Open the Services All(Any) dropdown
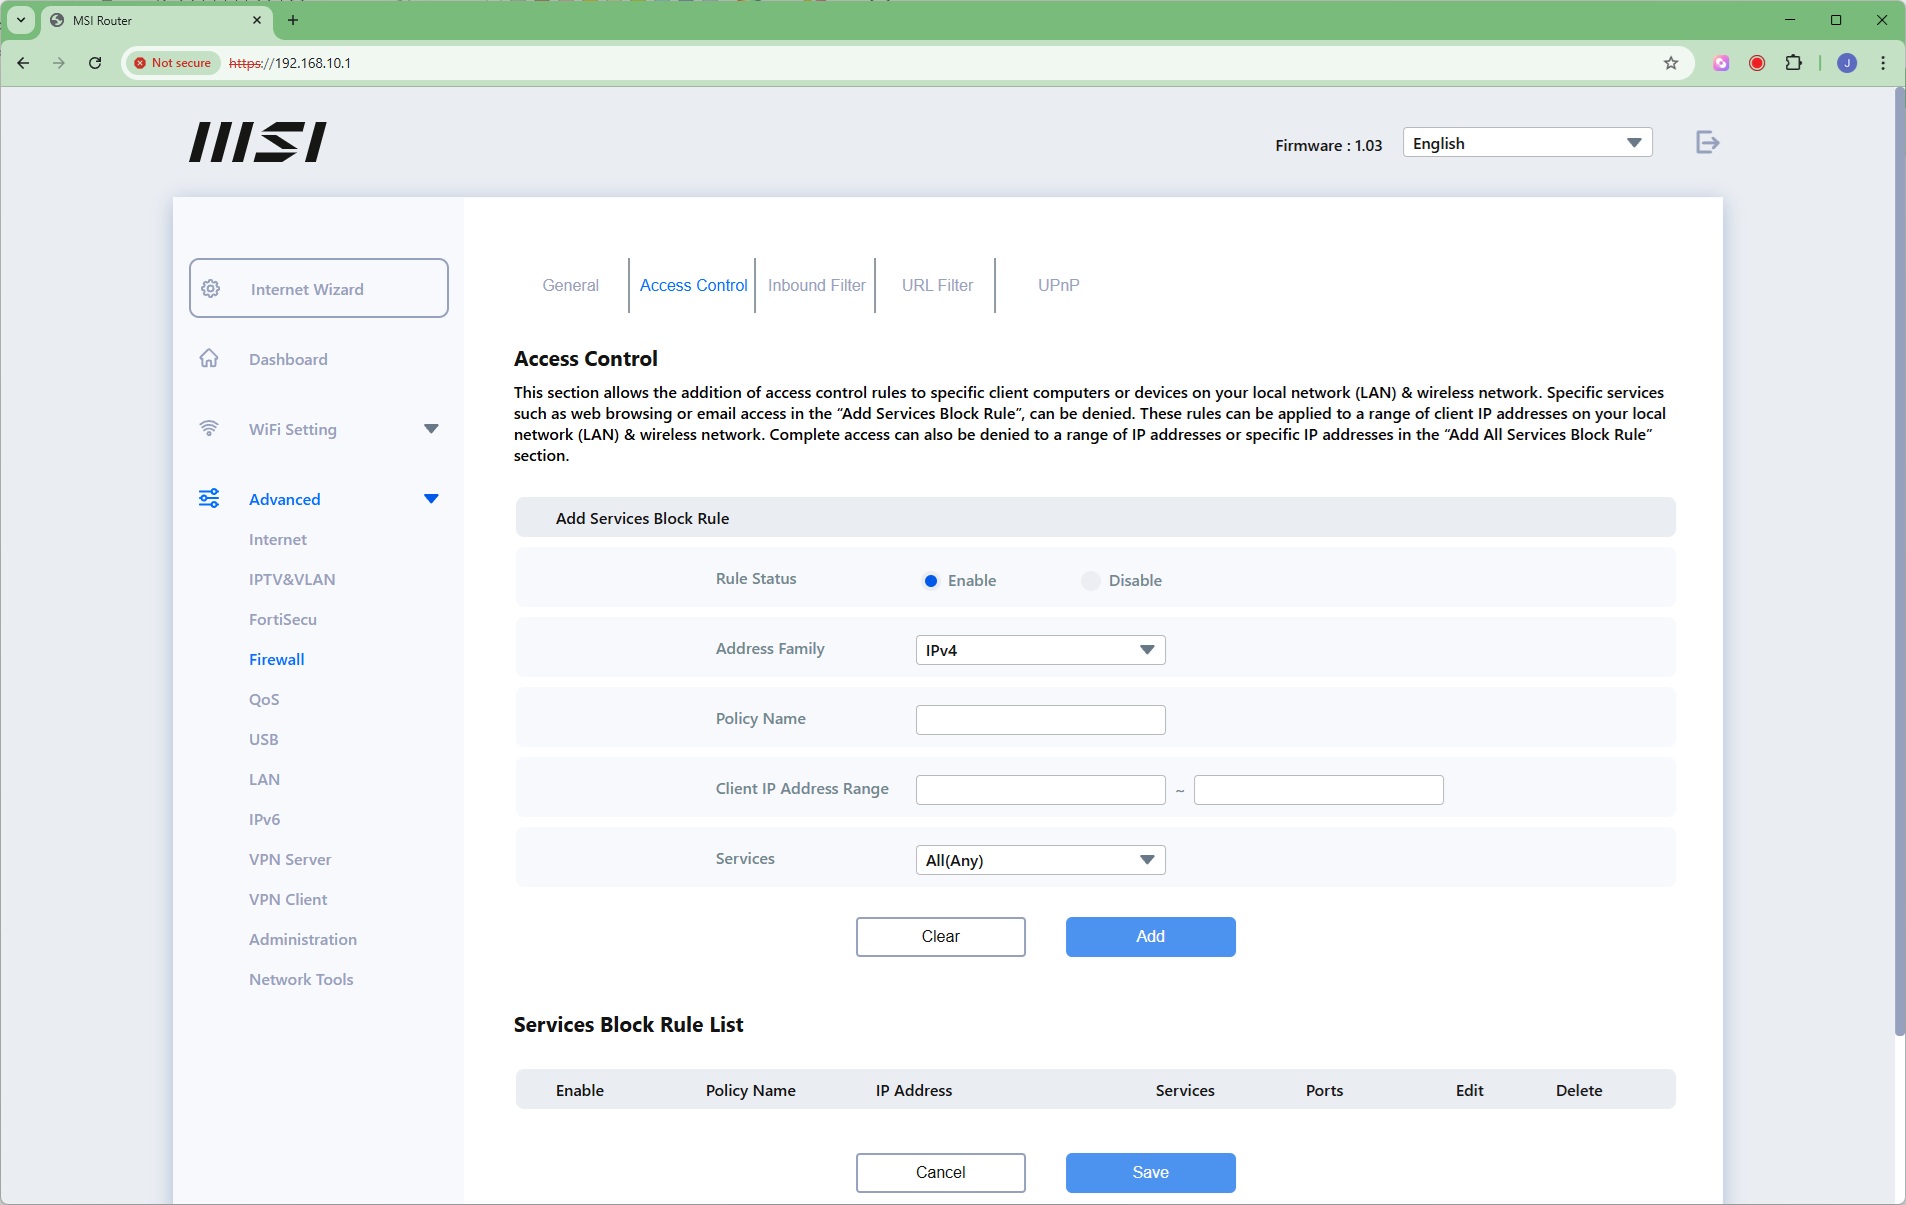This screenshot has width=1906, height=1205. [1040, 860]
